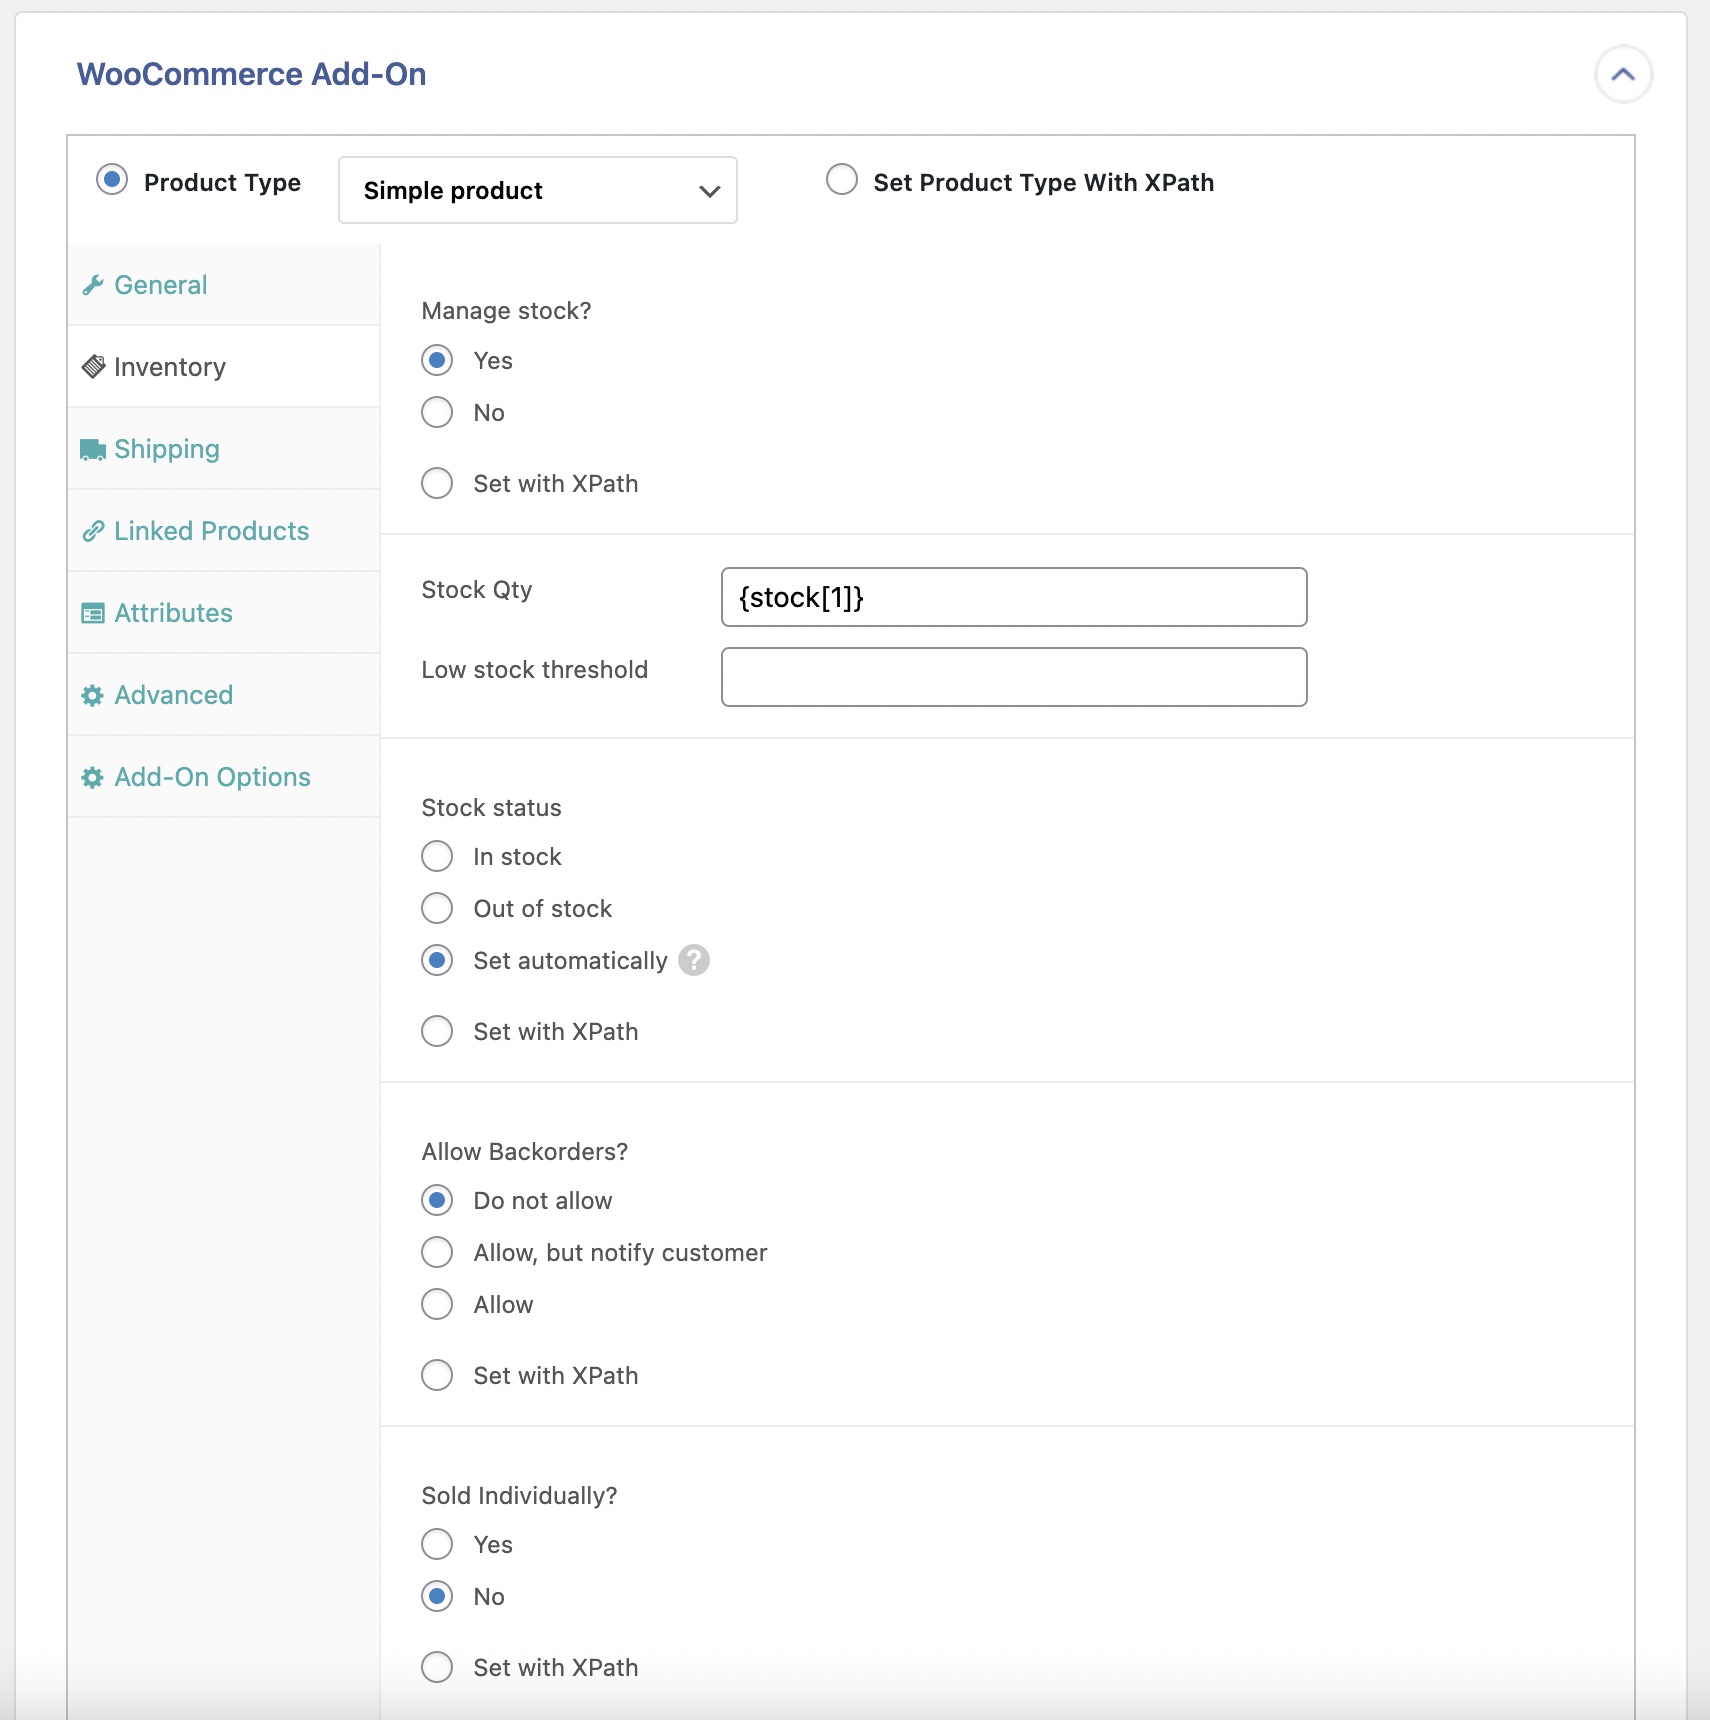Choose Allow, but notify customer
The image size is (1710, 1720).
(x=437, y=1252)
